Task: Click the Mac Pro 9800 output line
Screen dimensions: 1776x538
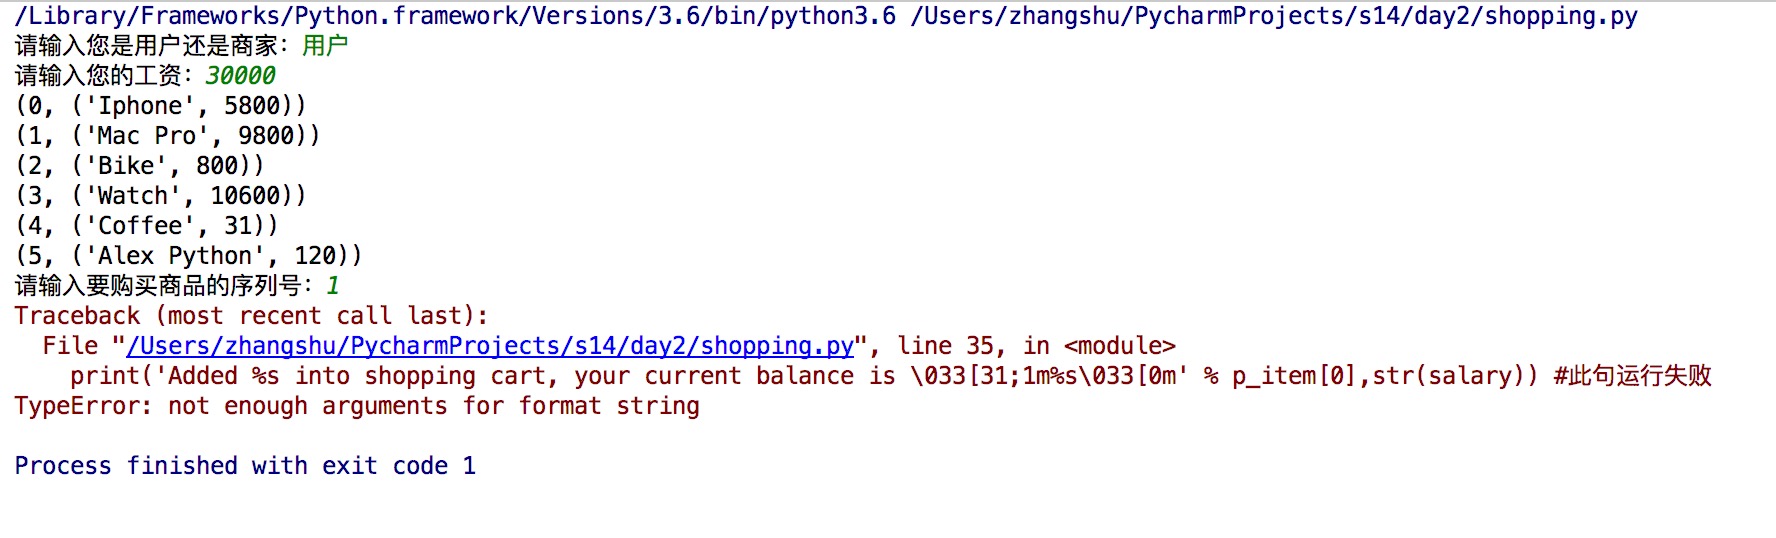Action: tap(168, 136)
